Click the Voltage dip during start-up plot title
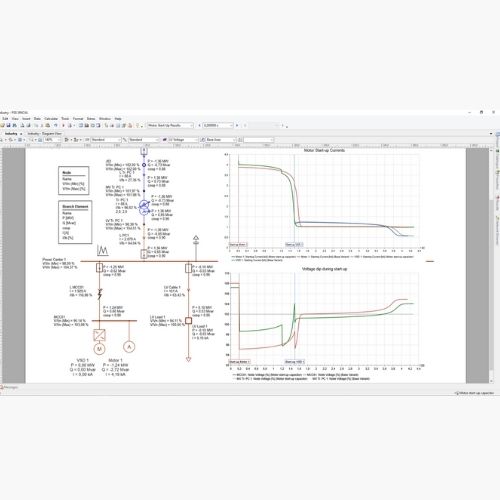The height and width of the screenshot is (500, 500). coord(324,269)
